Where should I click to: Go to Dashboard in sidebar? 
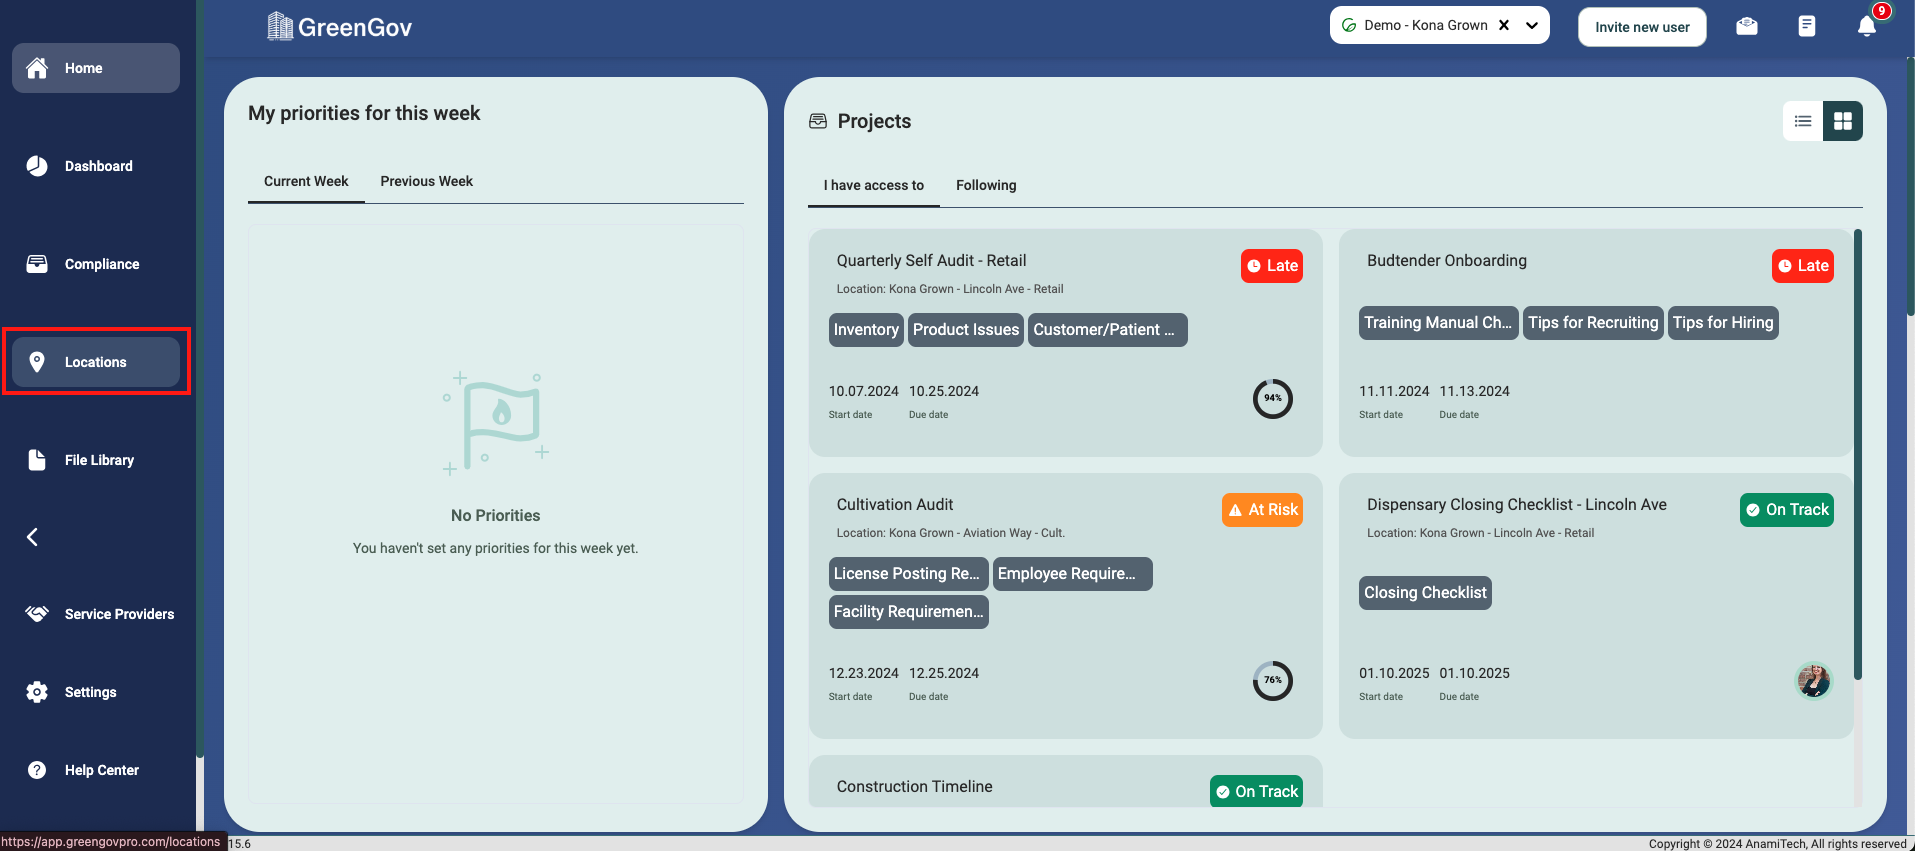[96, 166]
